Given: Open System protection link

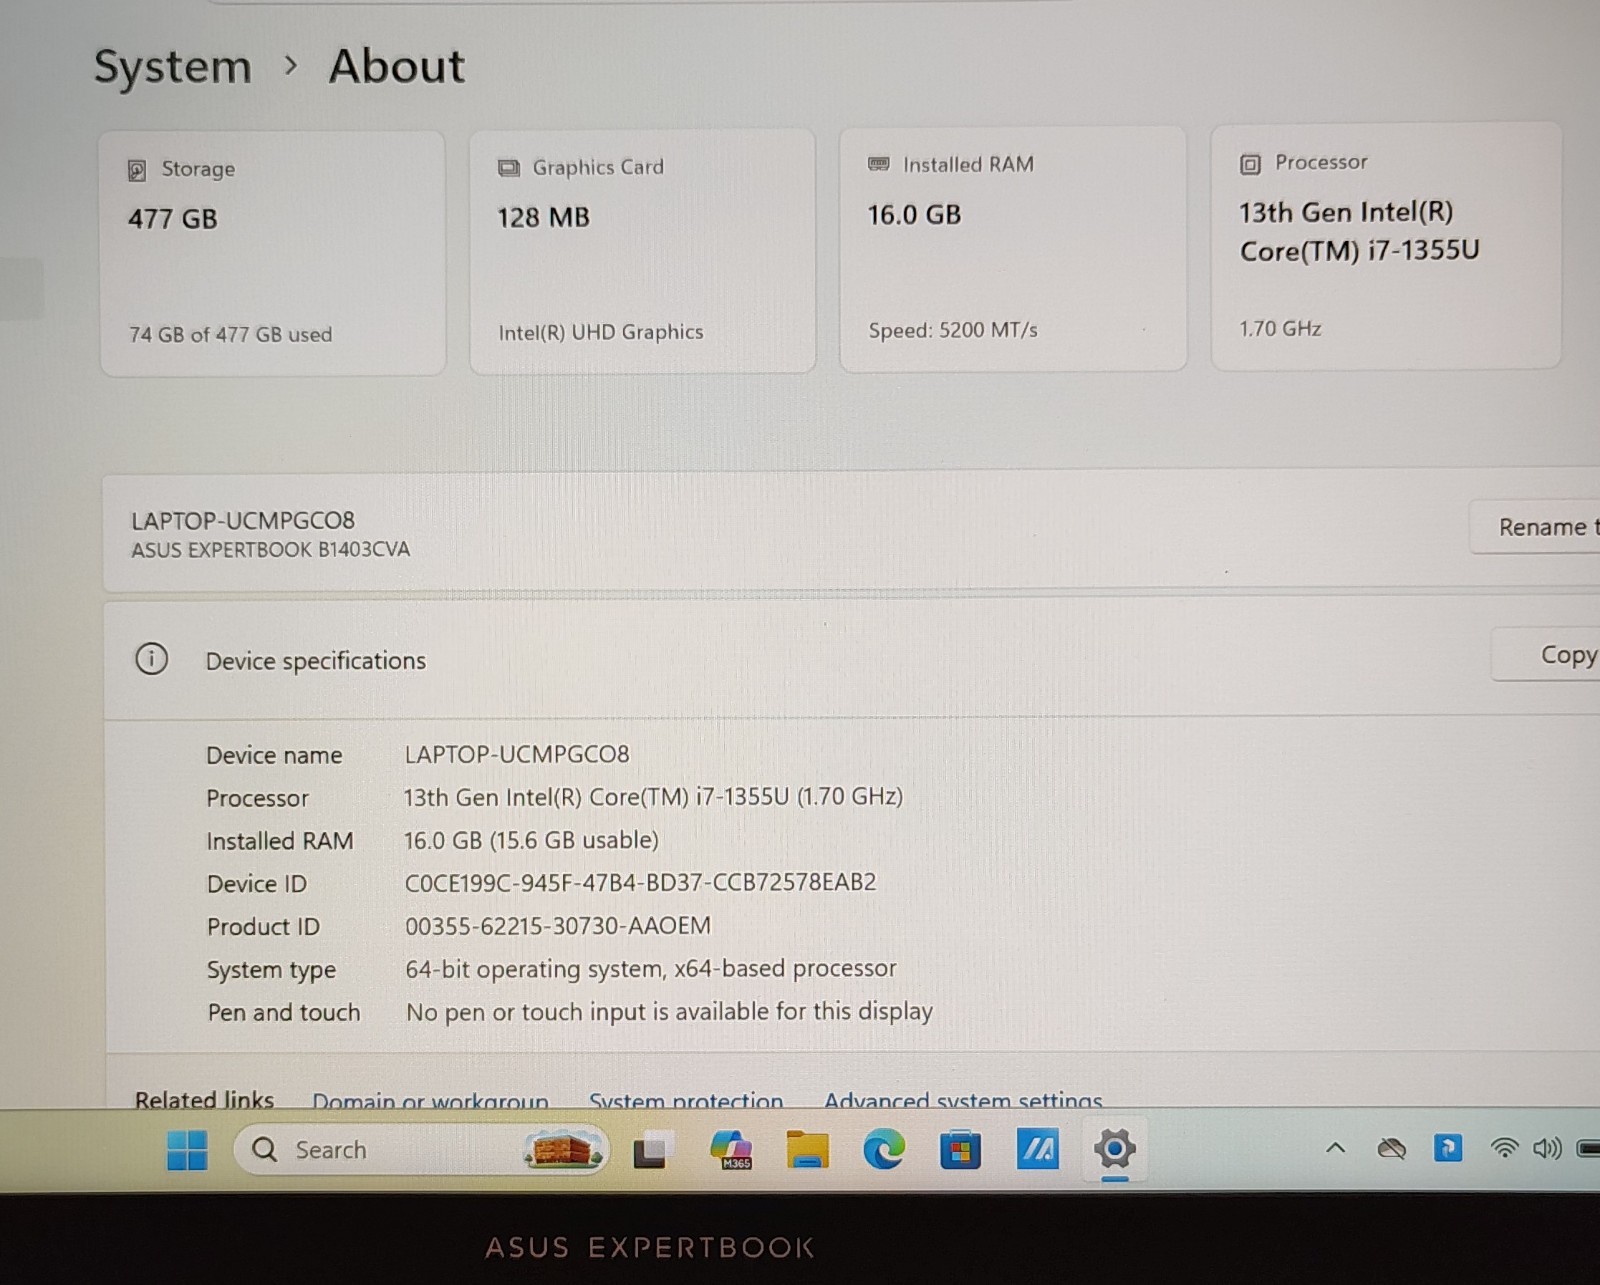Looking at the screenshot, I should (x=686, y=1100).
